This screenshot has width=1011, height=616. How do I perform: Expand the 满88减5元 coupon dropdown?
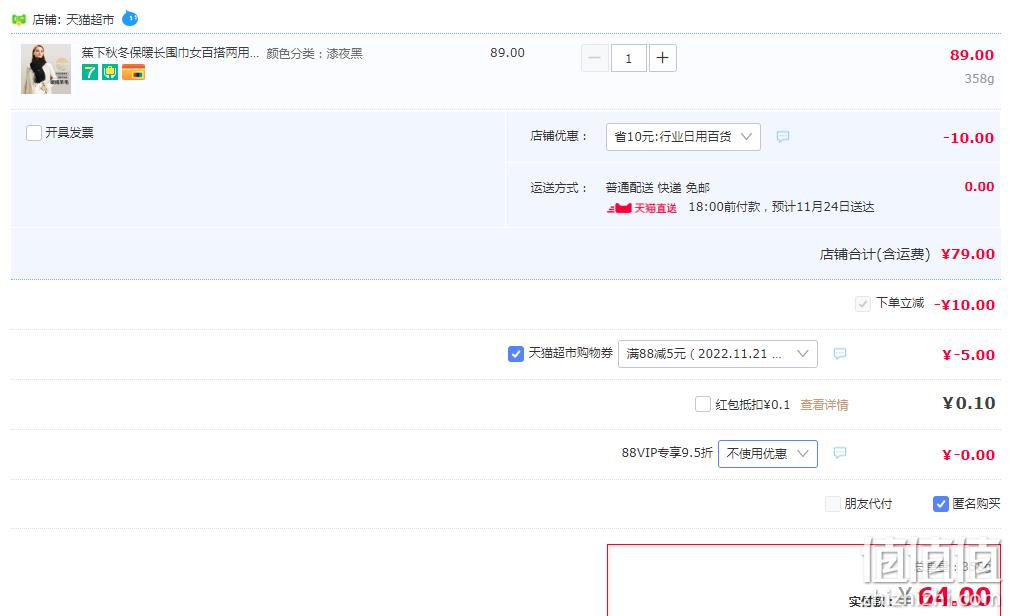click(x=718, y=353)
